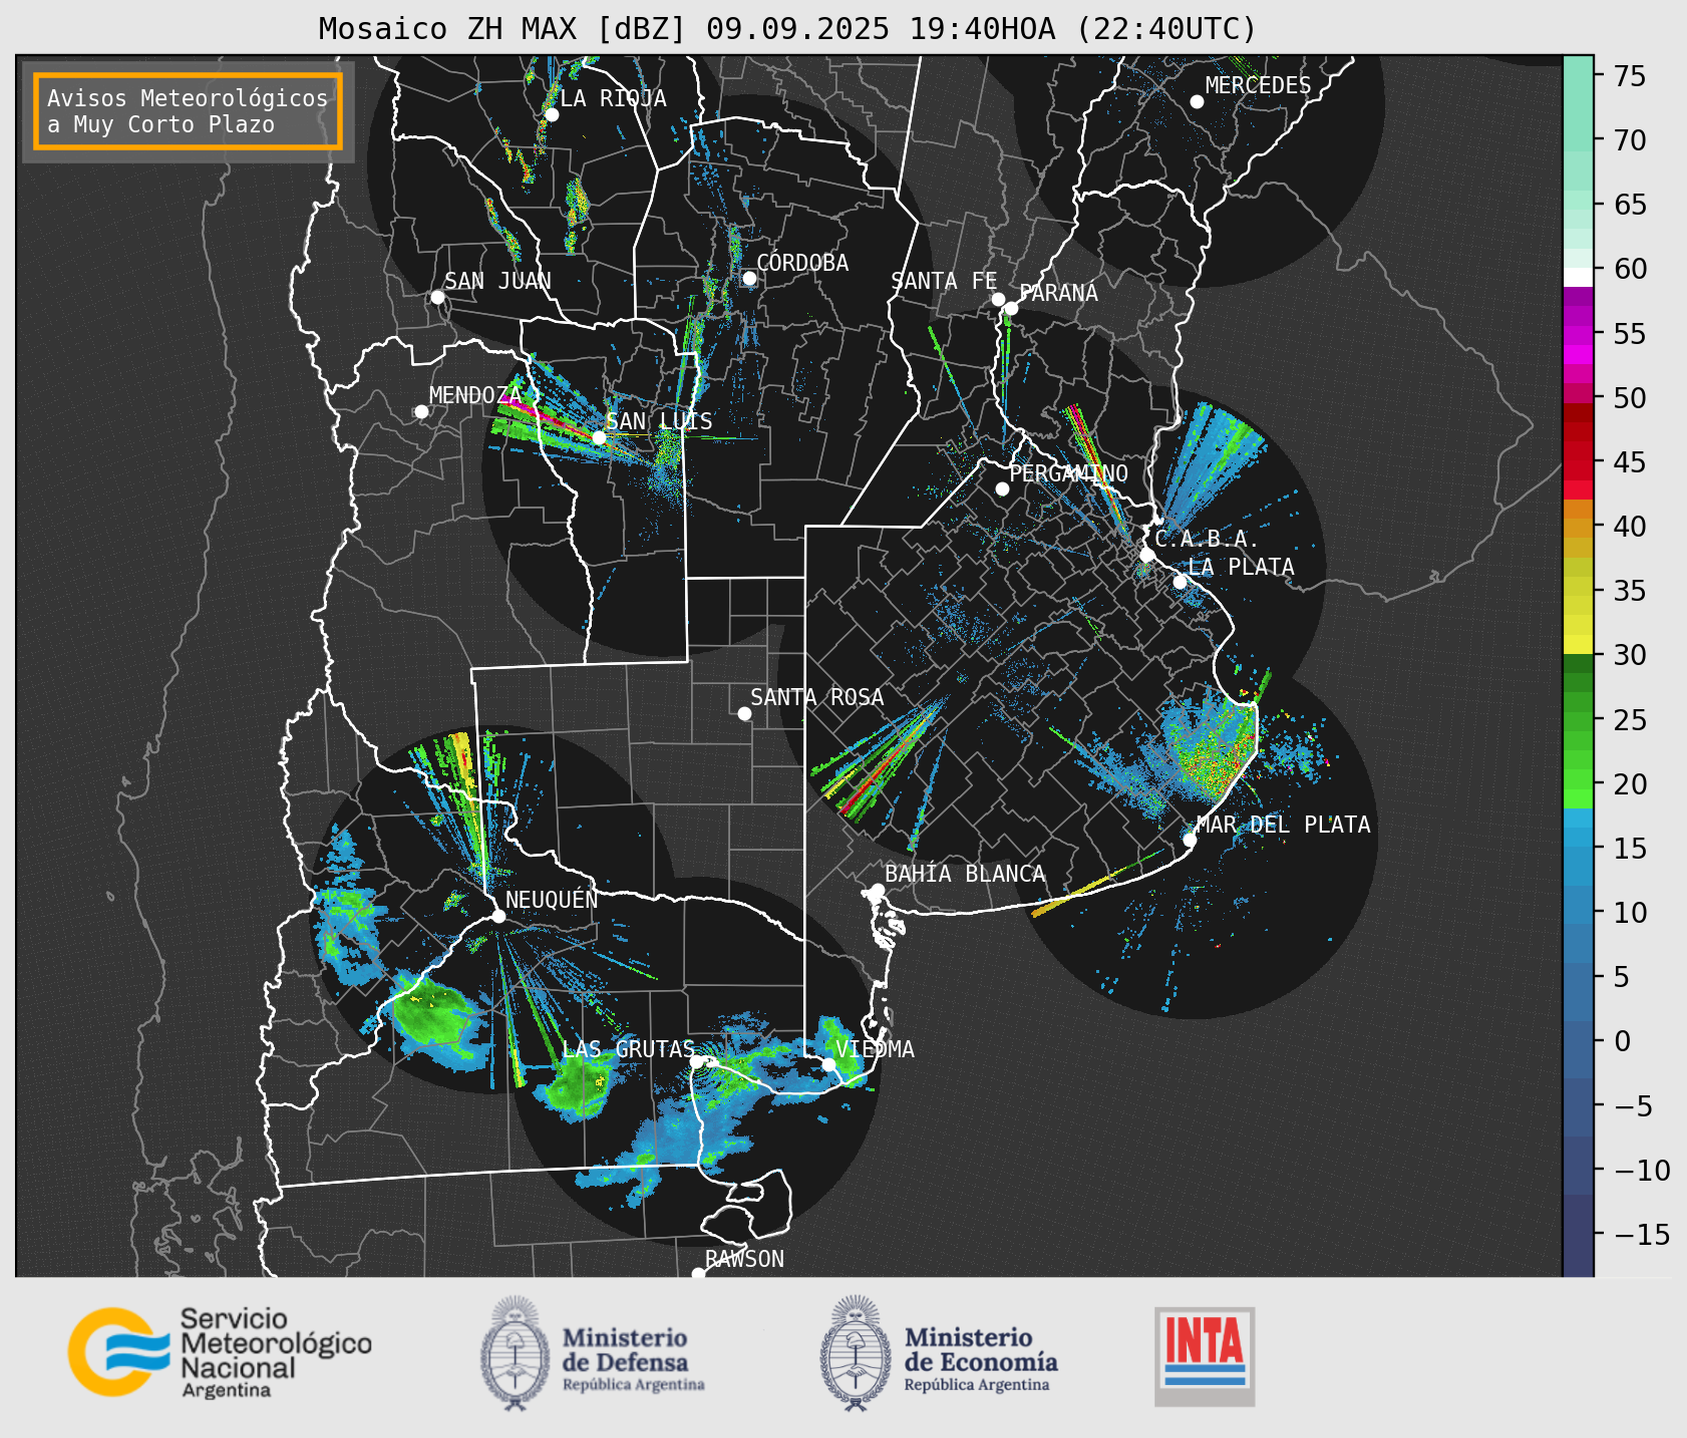Click the green radar echo near Las Grutas
The width and height of the screenshot is (1687, 1438).
coord(578,1086)
